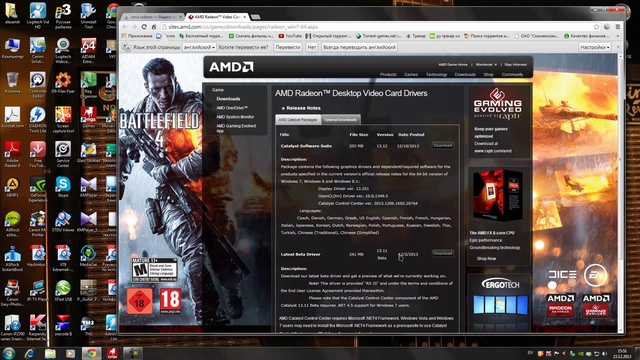The image size is (640, 360).
Task: Open the Recycle Bin (Корзина) icon
Action: 12,83
